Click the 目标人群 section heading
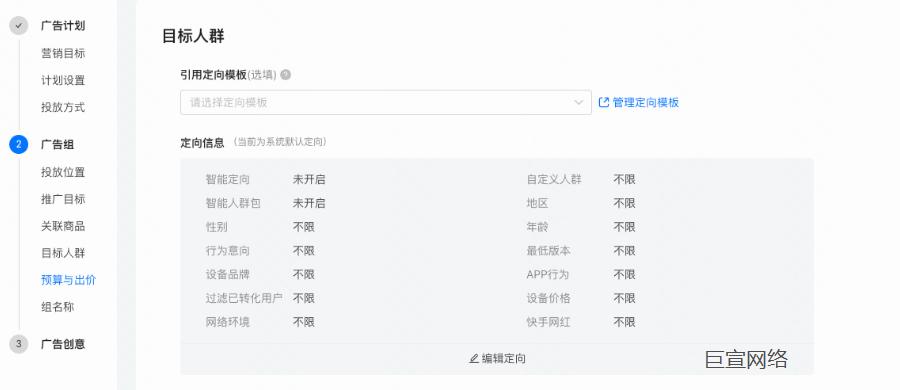Image resolution: width=900 pixels, height=390 pixels. tap(193, 36)
